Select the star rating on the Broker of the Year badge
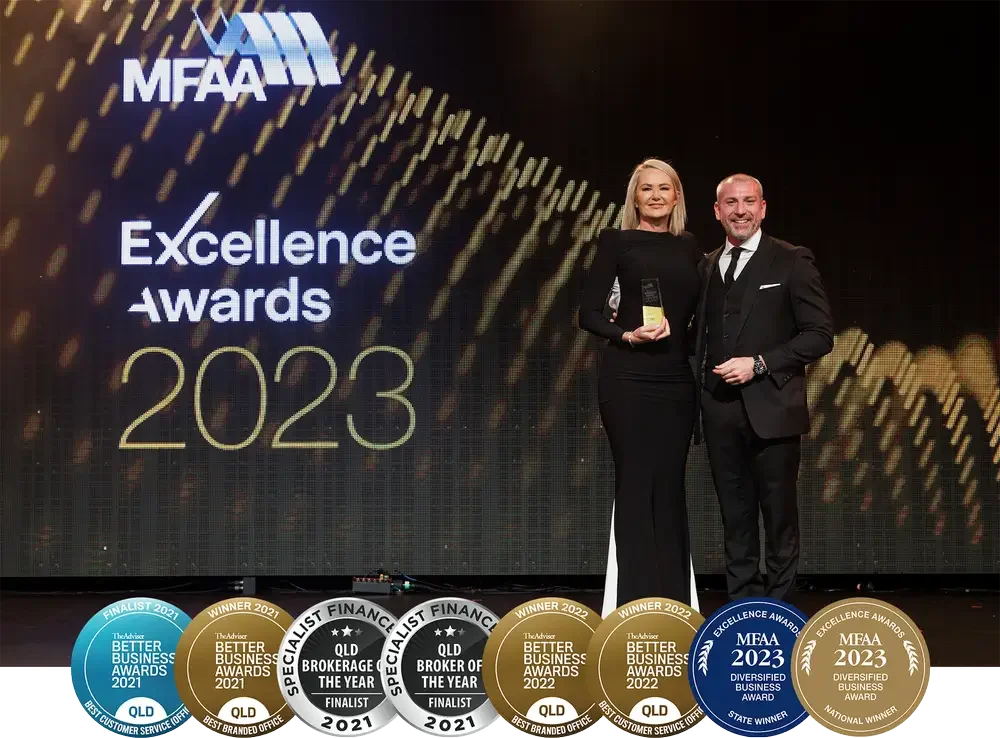Image resolution: width=1000 pixels, height=738 pixels. click(x=450, y=630)
